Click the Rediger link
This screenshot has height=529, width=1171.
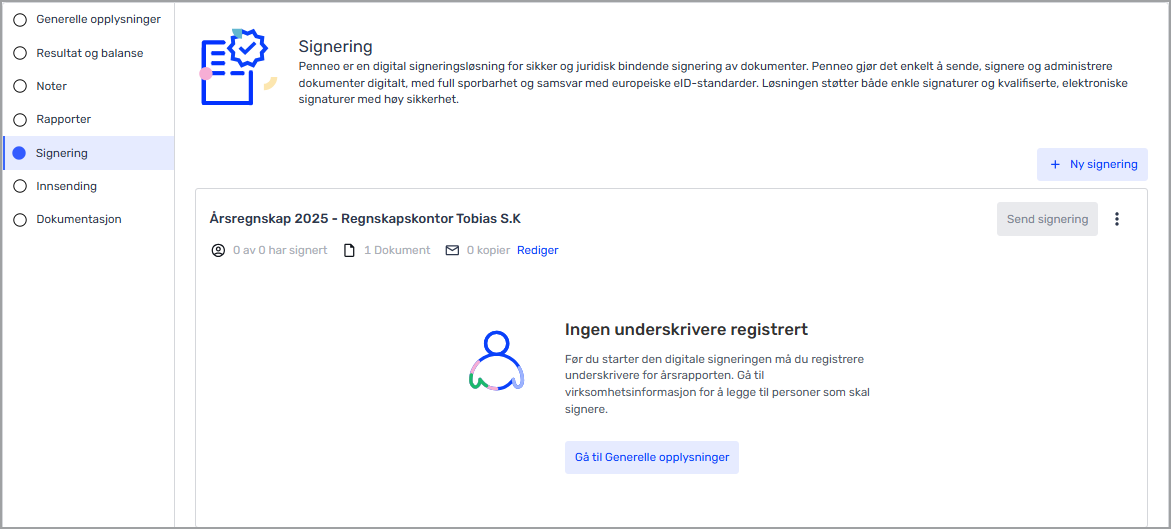click(x=538, y=250)
